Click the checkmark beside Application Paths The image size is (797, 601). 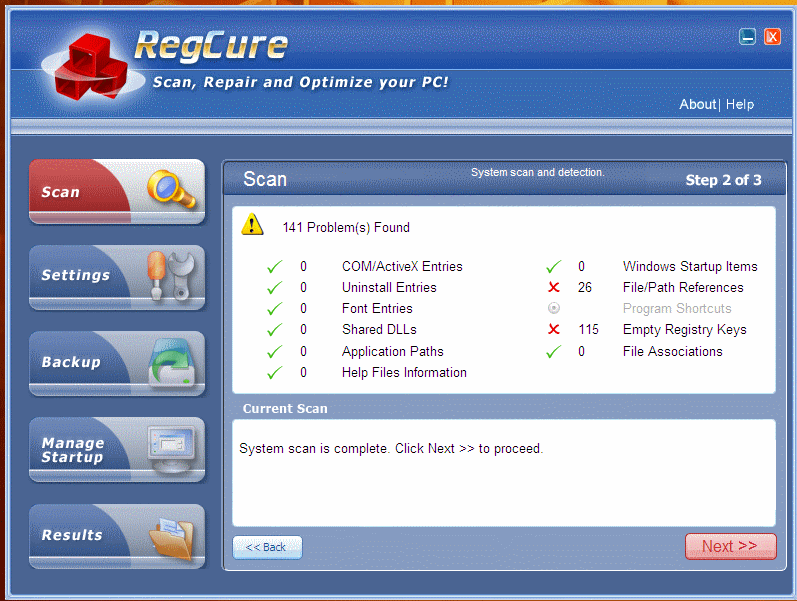[274, 351]
